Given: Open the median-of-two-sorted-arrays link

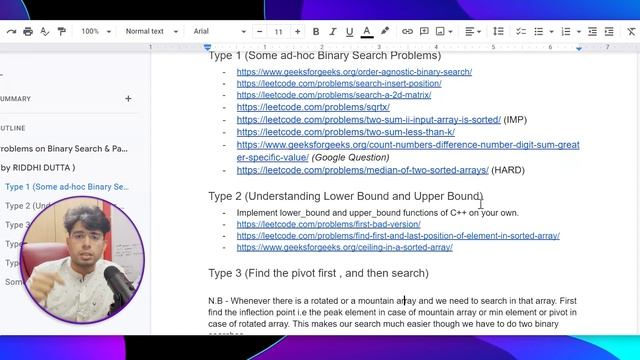Looking at the screenshot, I should coord(362,170).
